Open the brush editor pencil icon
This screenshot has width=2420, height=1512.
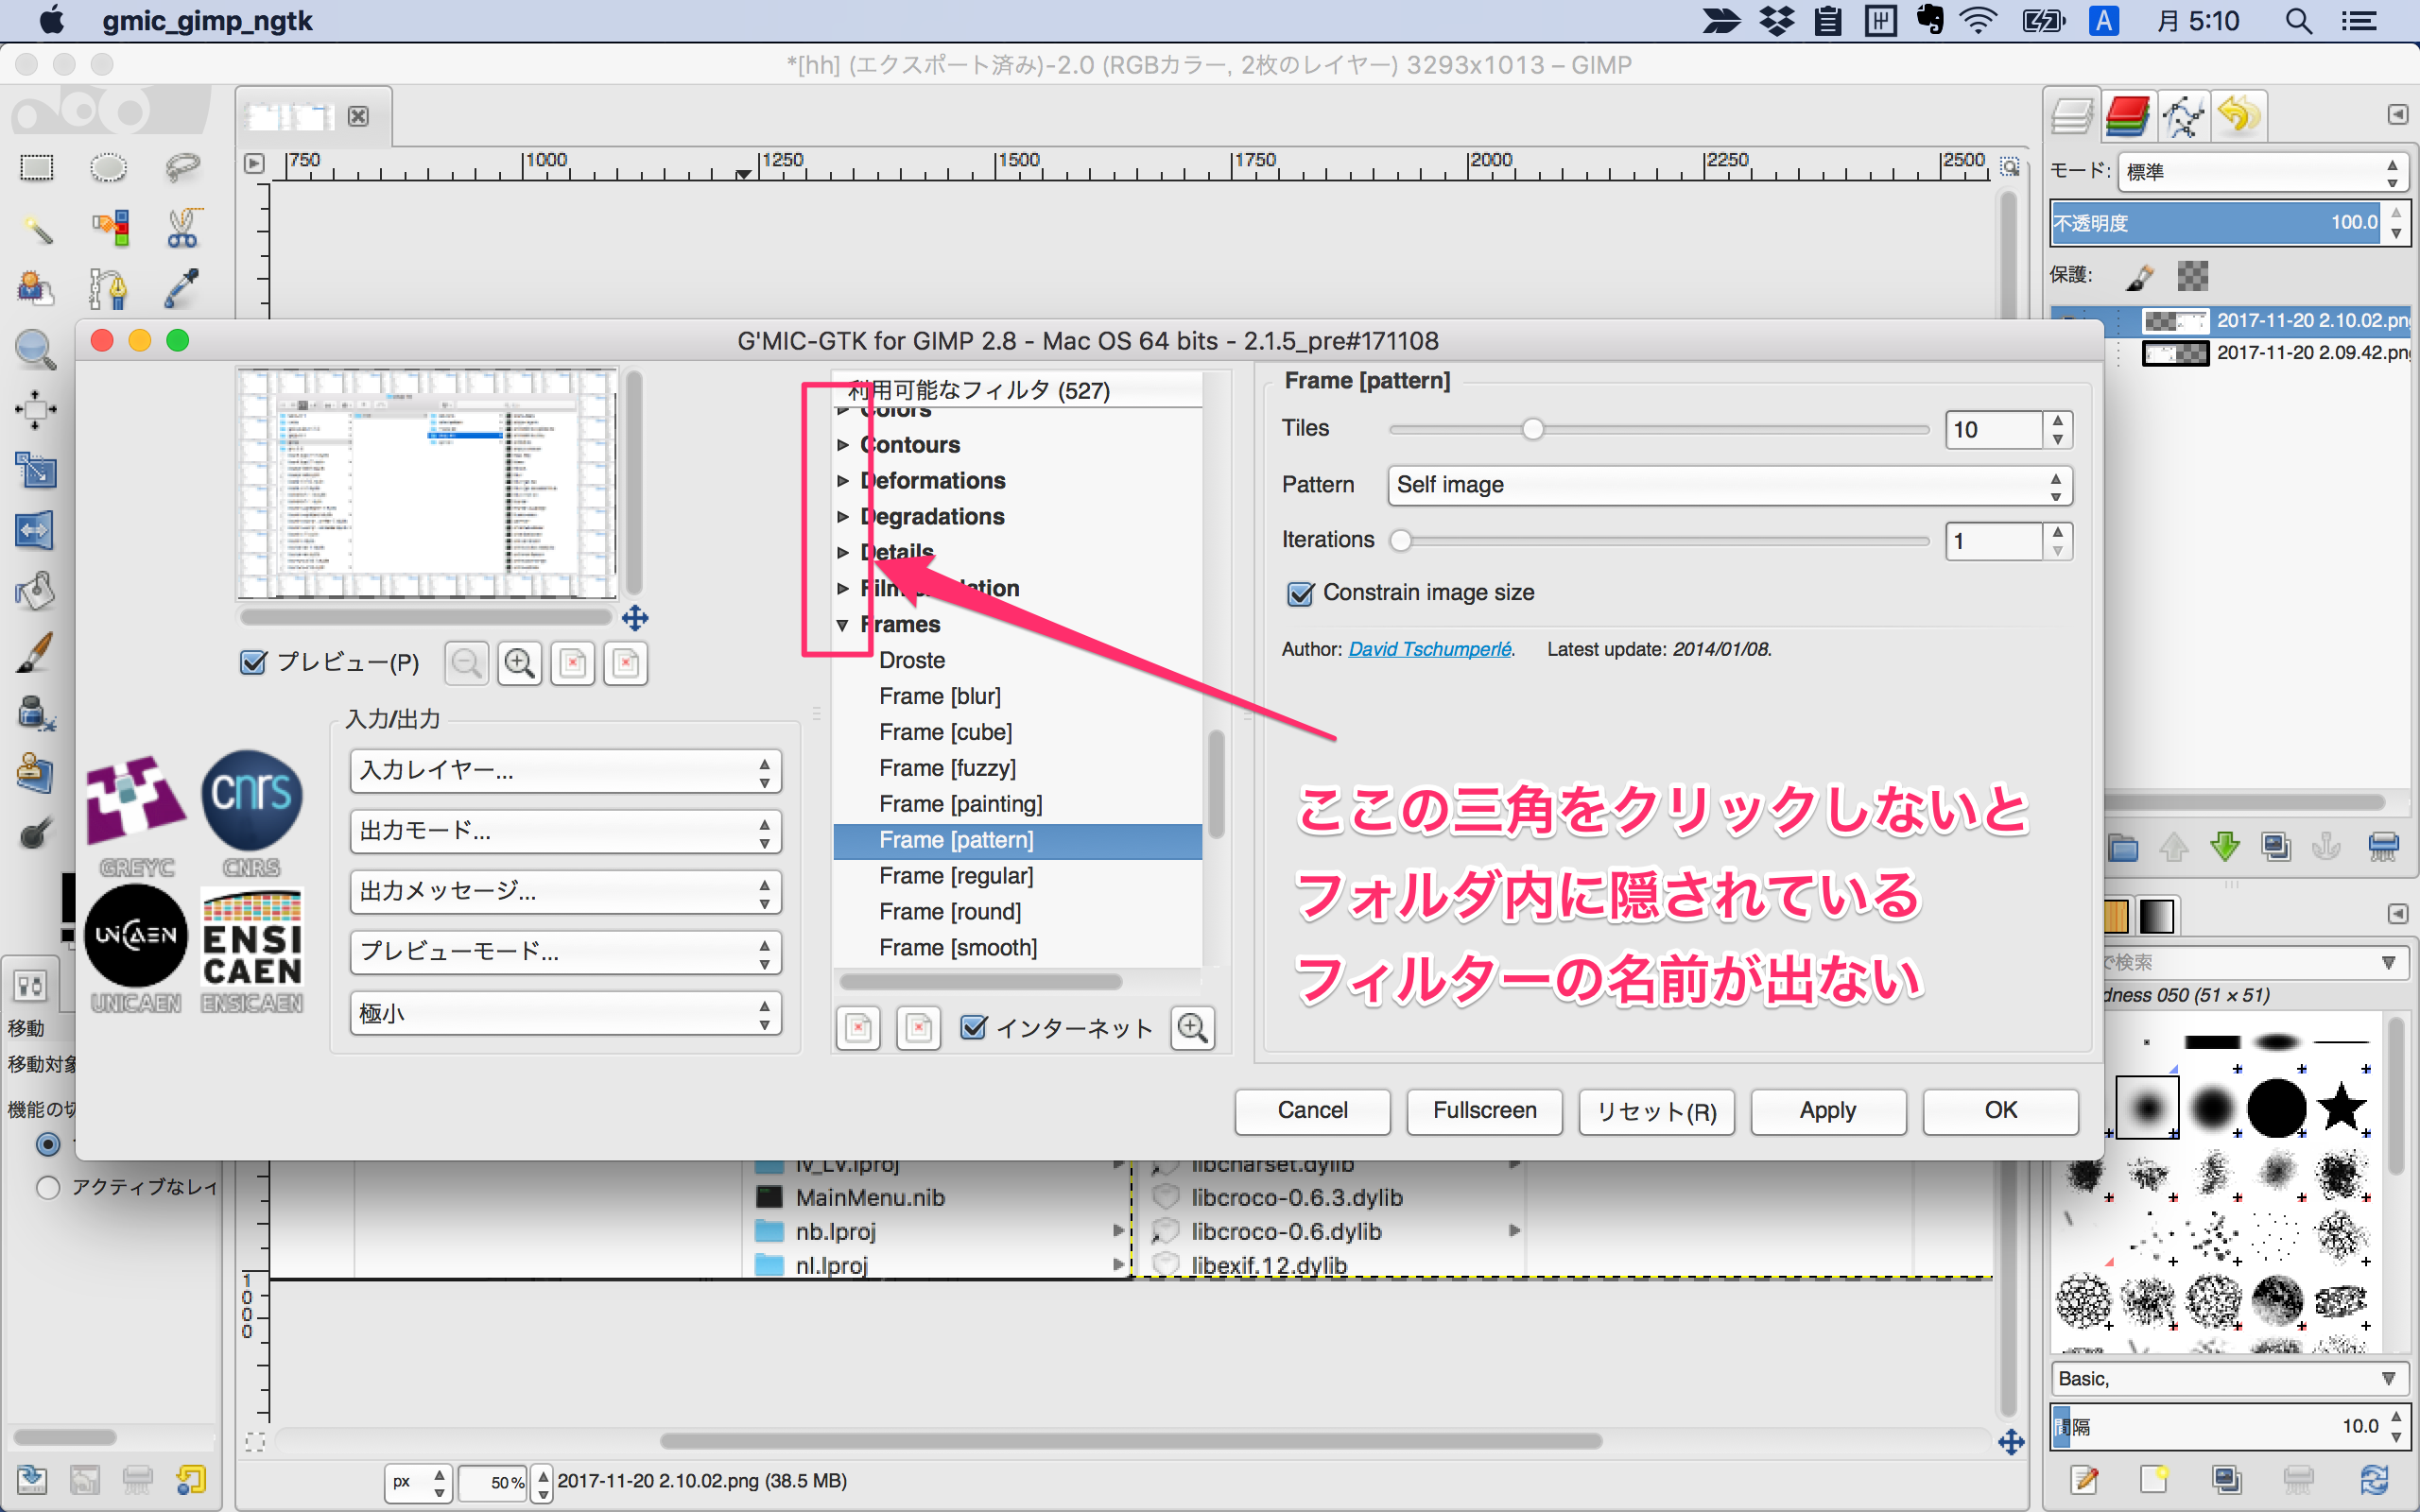[2085, 1478]
